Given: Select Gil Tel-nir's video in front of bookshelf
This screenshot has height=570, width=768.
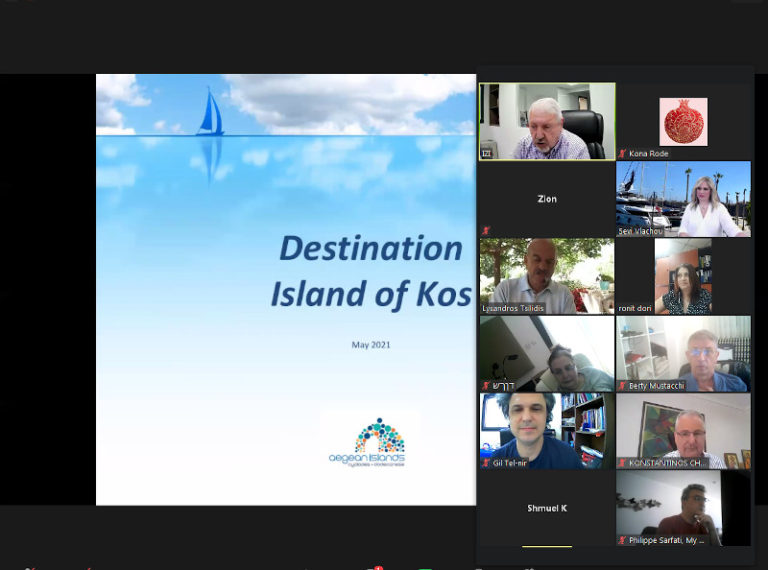Looking at the screenshot, I should pos(547,429).
